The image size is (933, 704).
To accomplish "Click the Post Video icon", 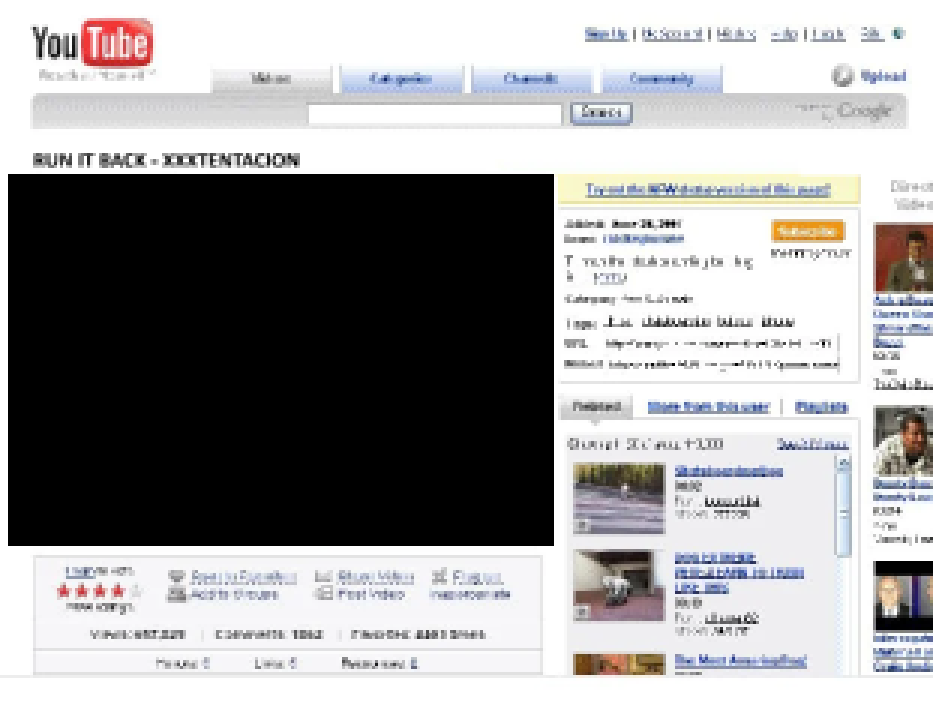I will click(323, 593).
